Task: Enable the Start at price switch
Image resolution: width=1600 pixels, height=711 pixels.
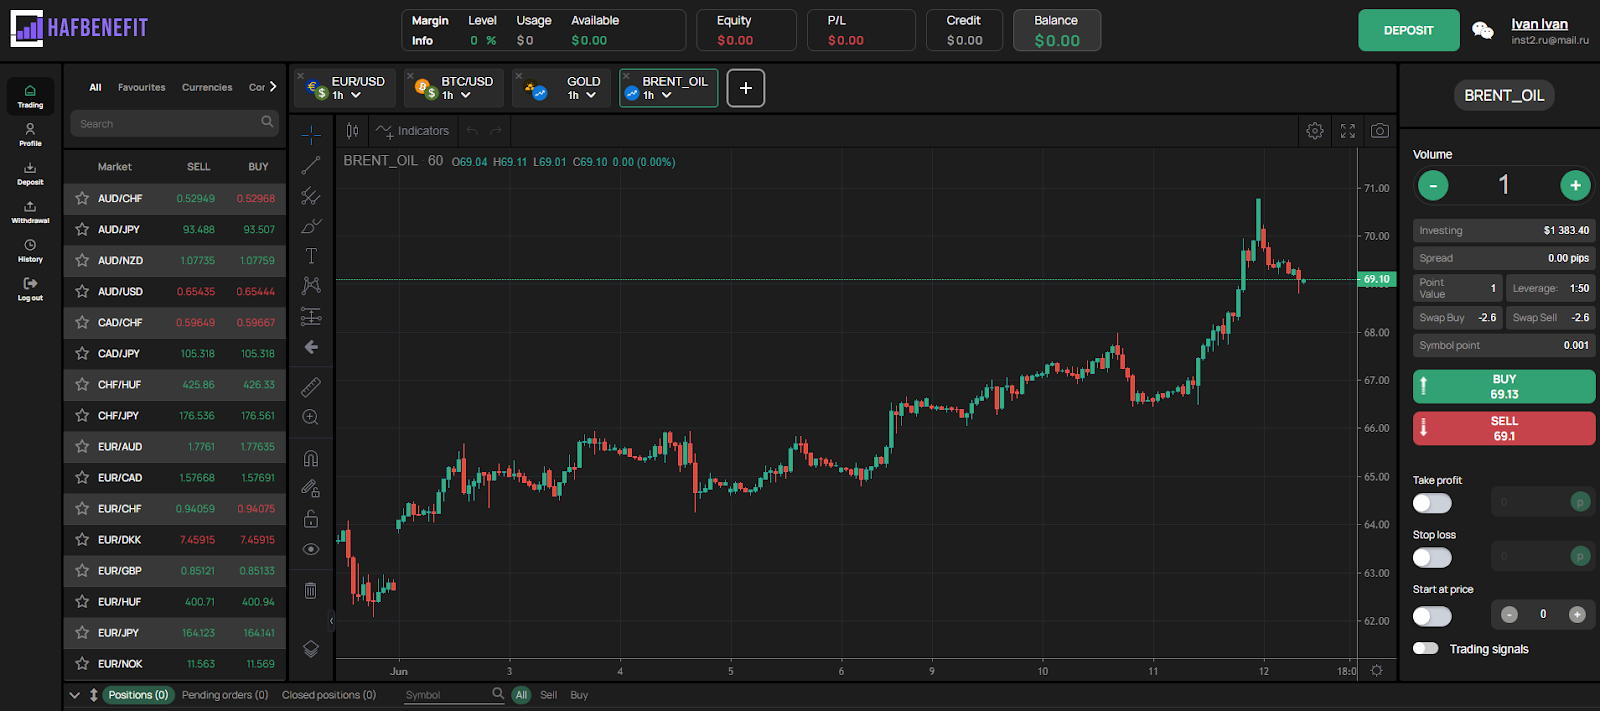Action: click(1432, 616)
